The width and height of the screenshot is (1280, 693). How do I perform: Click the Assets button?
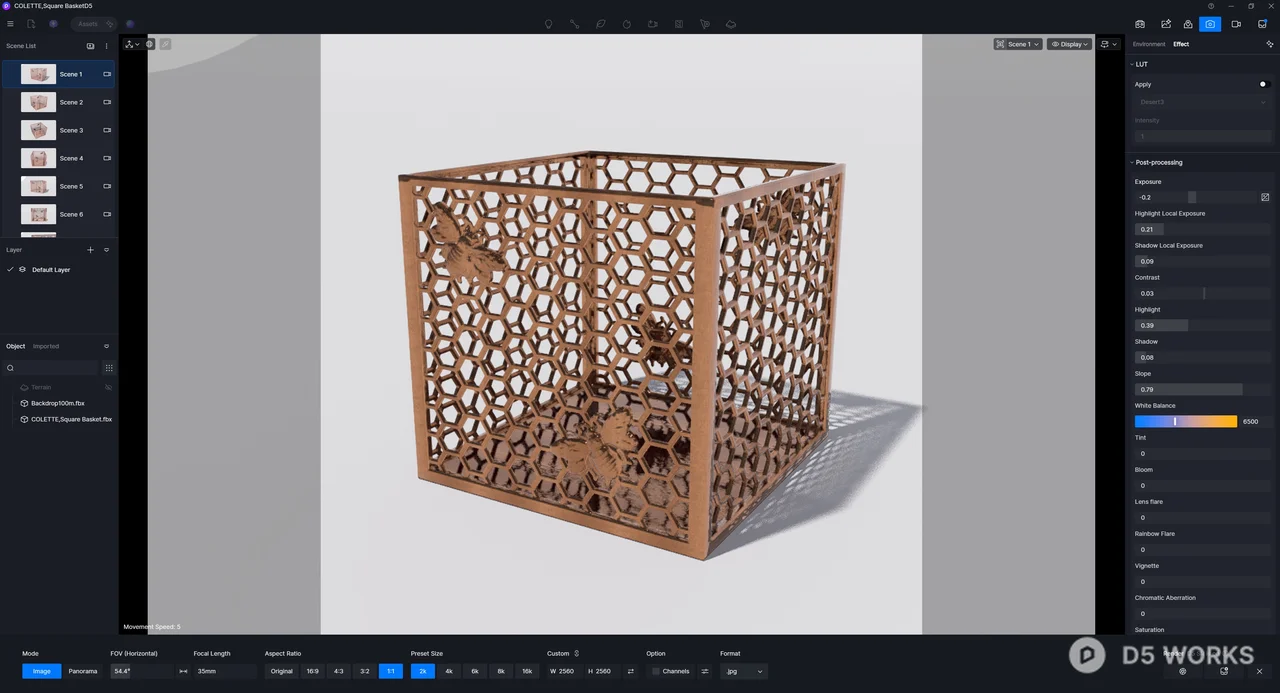click(x=93, y=24)
